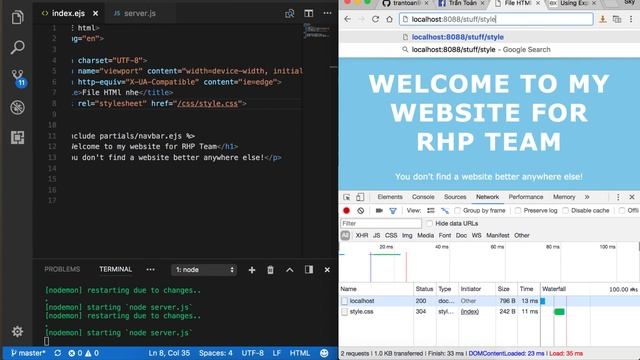Open editor More Actions ellipsis
640x360 pixels.
pos(327,13)
